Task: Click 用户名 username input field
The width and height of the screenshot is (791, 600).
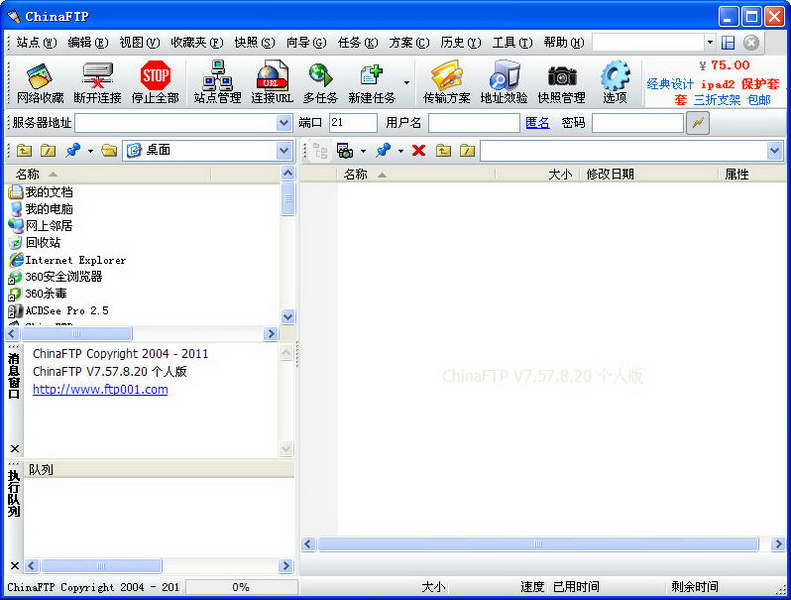Action: click(x=474, y=123)
